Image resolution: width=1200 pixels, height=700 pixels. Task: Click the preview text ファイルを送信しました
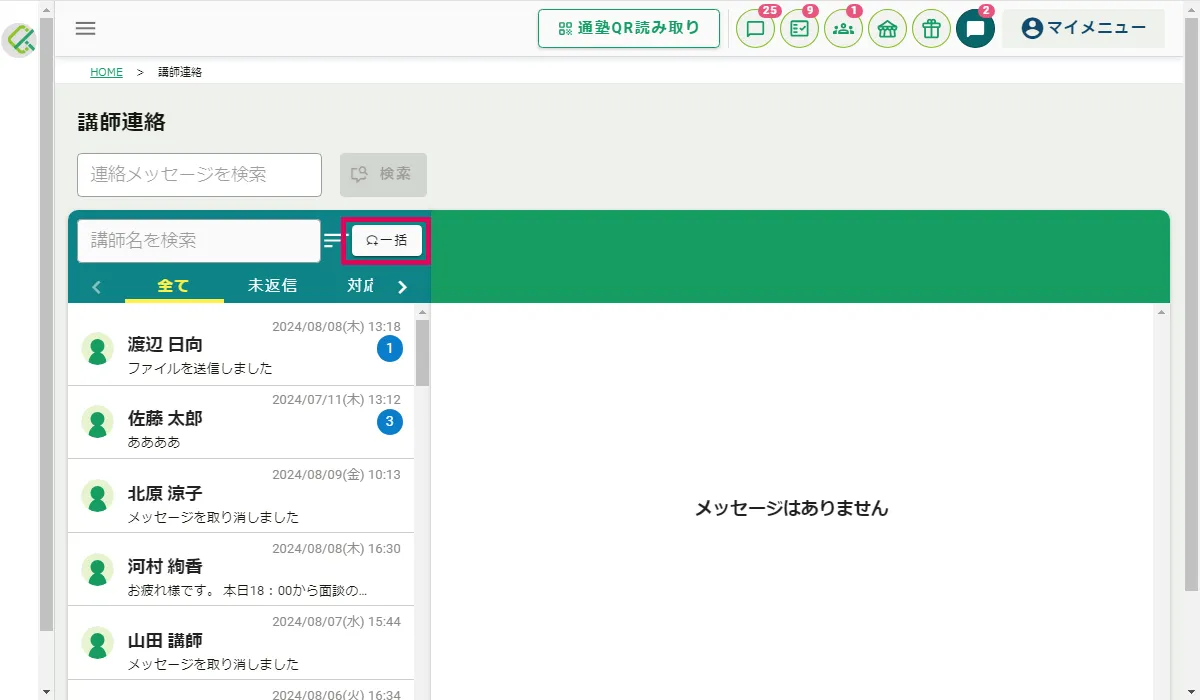tap(200, 368)
